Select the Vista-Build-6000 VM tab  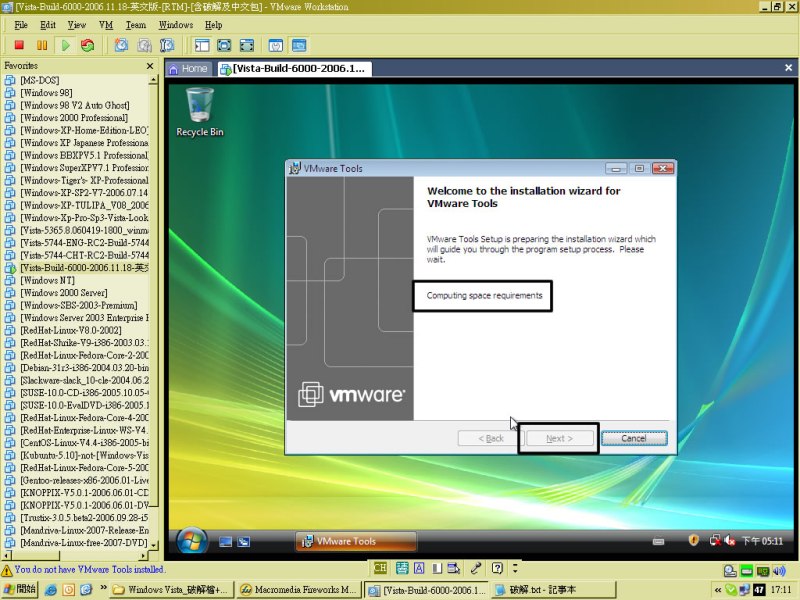pyautogui.click(x=294, y=68)
